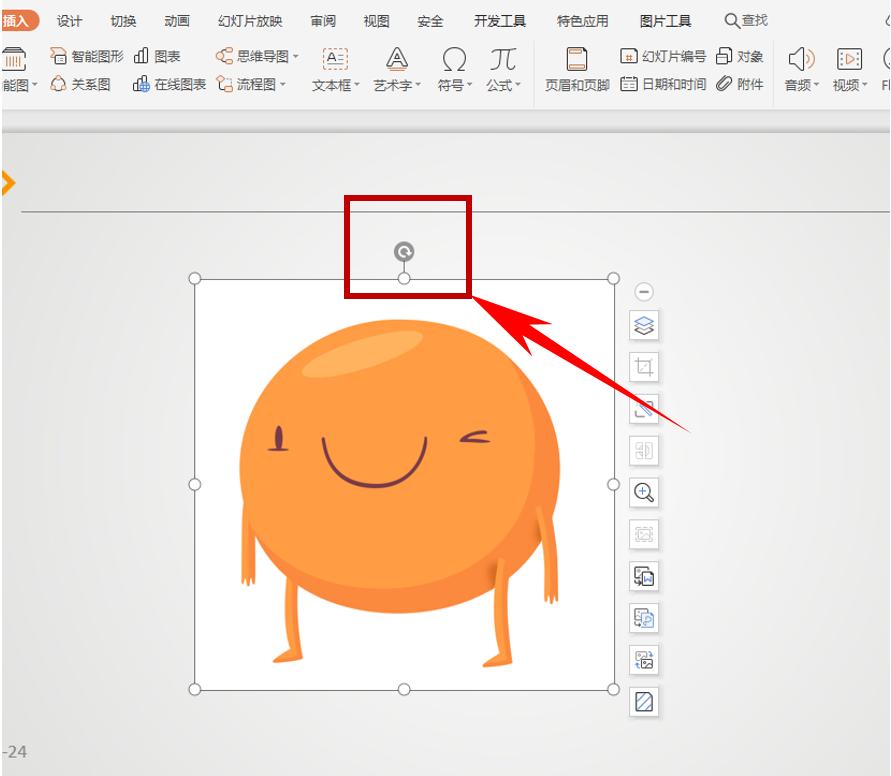Image resolution: width=891 pixels, height=776 pixels.
Task: Insert 日期和时间 date and time
Action: tap(663, 85)
